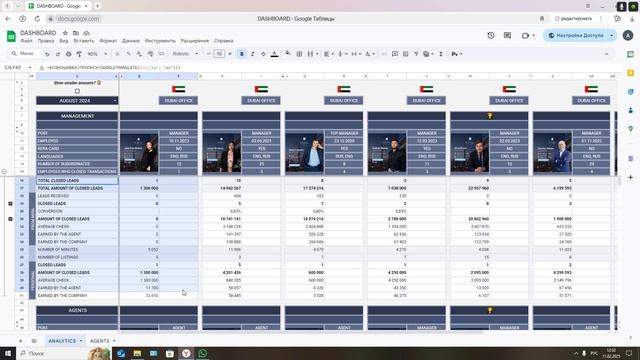Open the fill color bucket
The height and width of the screenshot is (360, 640).
288,53
